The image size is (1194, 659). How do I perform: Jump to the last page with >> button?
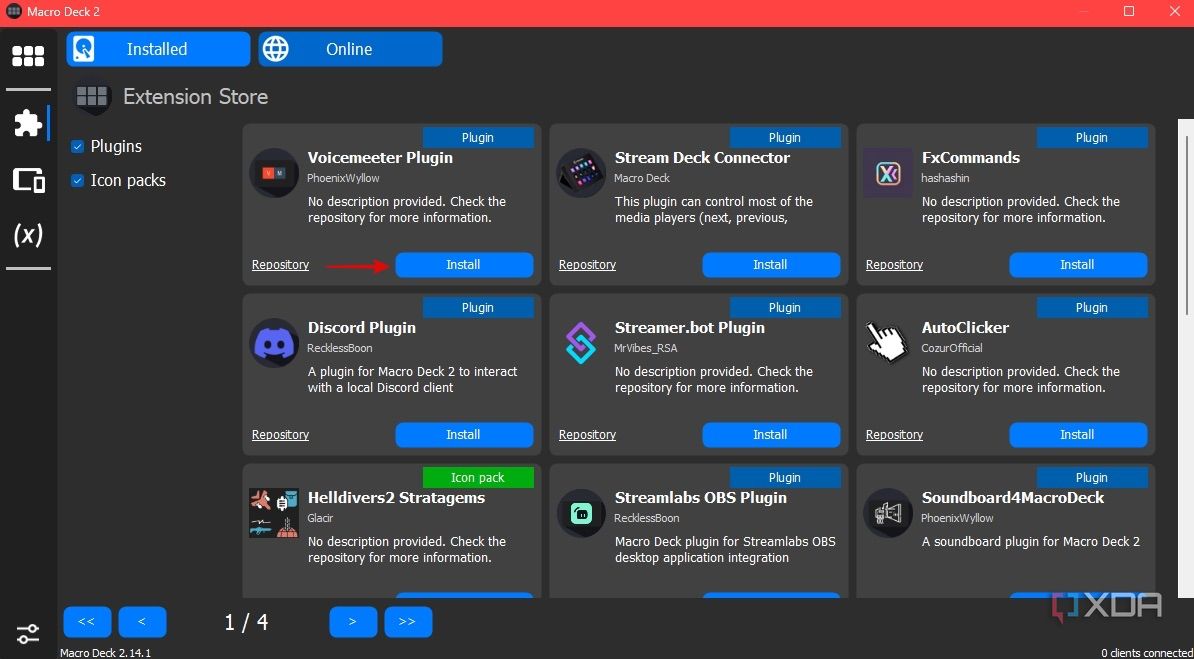pos(408,621)
